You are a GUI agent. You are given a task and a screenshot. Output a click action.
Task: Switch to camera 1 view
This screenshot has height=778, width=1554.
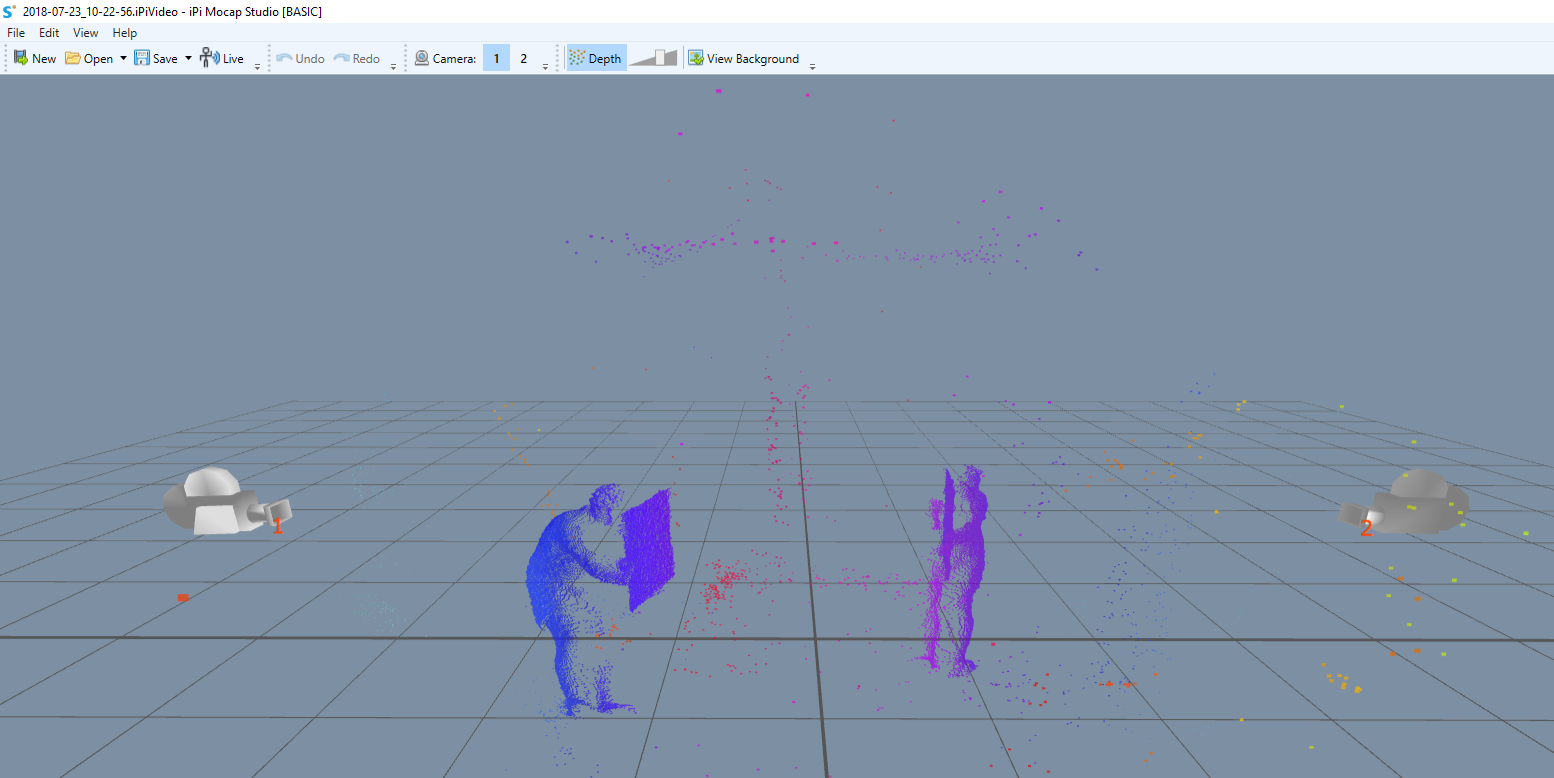coord(496,58)
